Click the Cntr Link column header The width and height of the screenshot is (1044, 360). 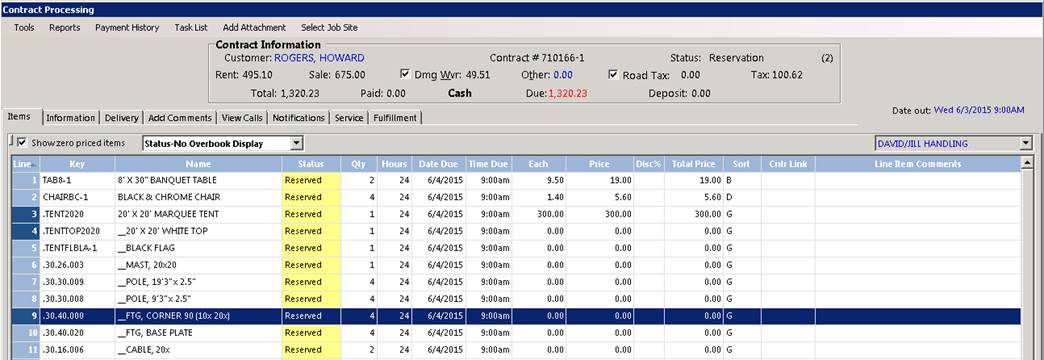tap(788, 164)
